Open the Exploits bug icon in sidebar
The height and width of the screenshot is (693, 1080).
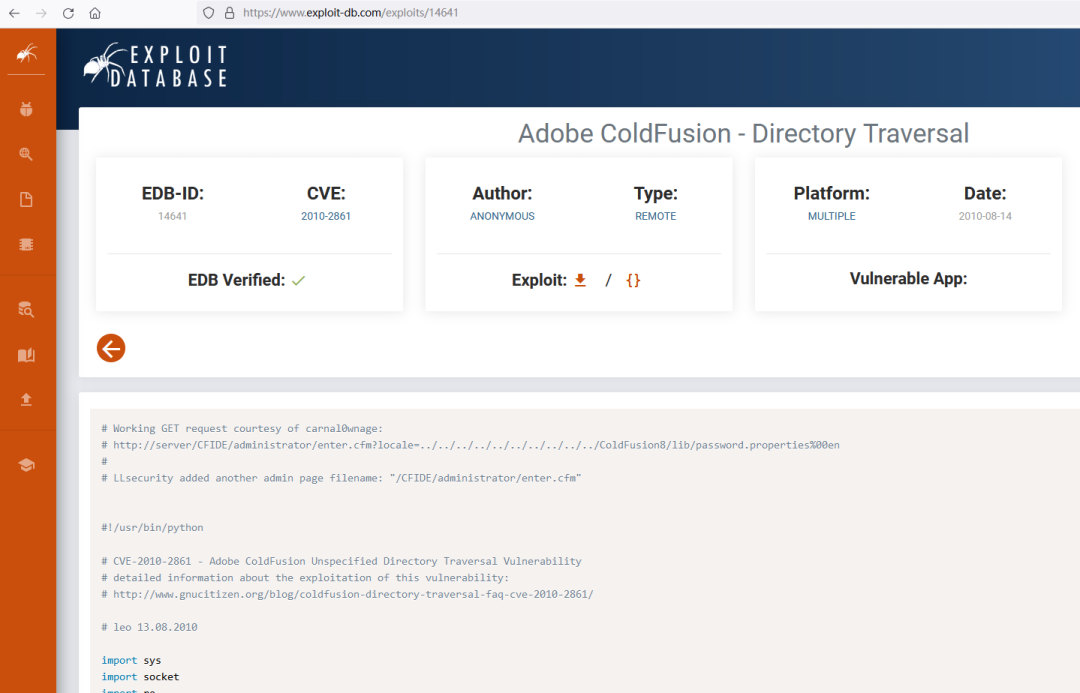click(27, 109)
